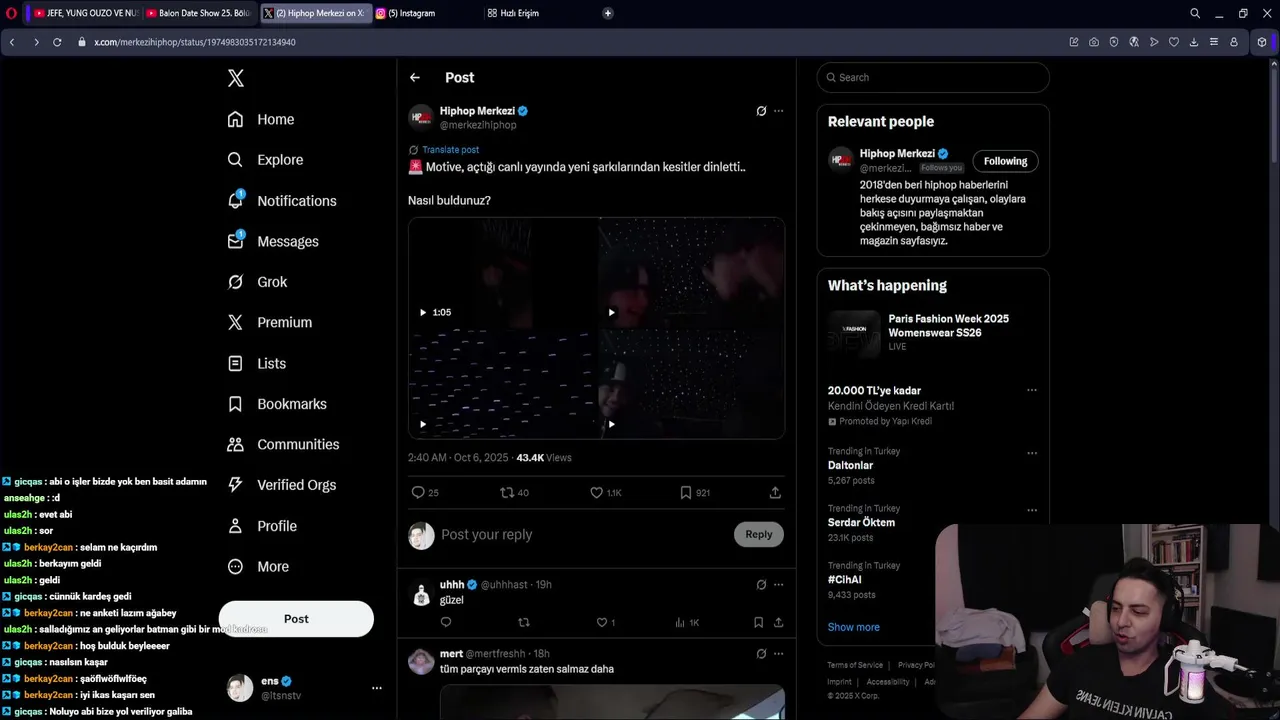Open options for Serdar Öktem trend
1280x720 pixels.
click(1032, 510)
